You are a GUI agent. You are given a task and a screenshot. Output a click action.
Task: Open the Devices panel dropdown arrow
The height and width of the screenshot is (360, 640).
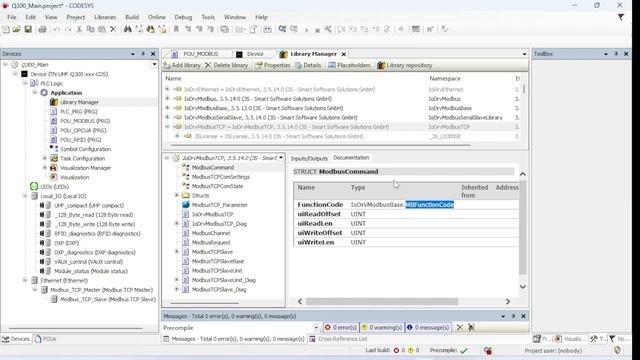(x=133, y=54)
